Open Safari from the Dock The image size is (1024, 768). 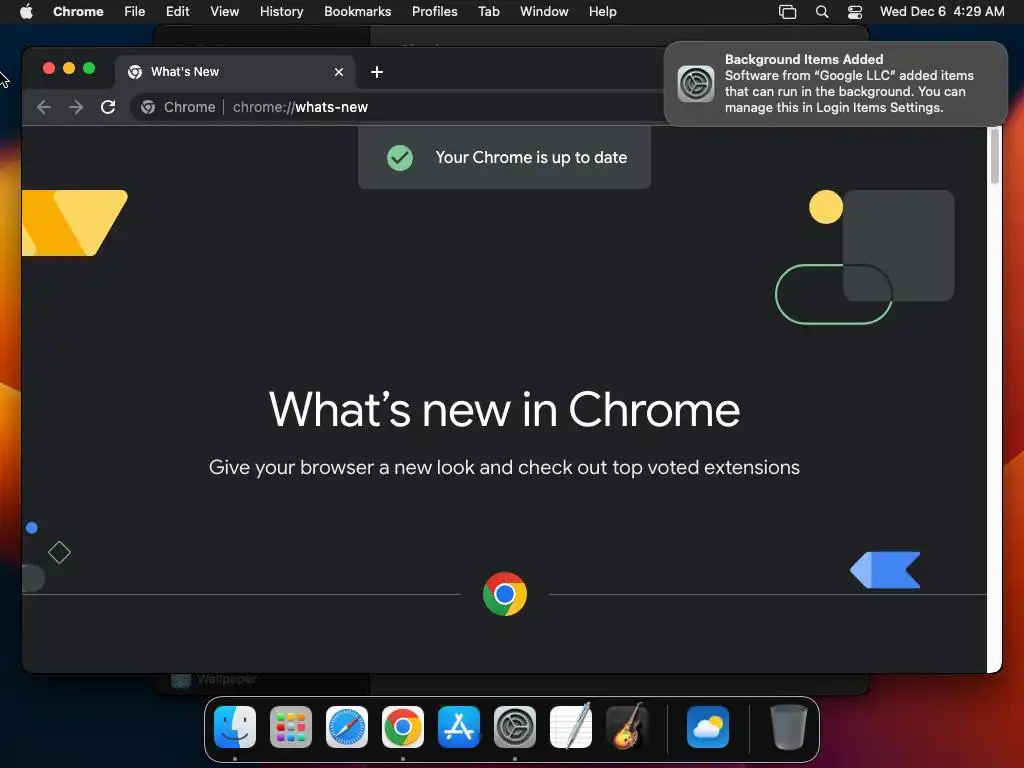pos(347,727)
